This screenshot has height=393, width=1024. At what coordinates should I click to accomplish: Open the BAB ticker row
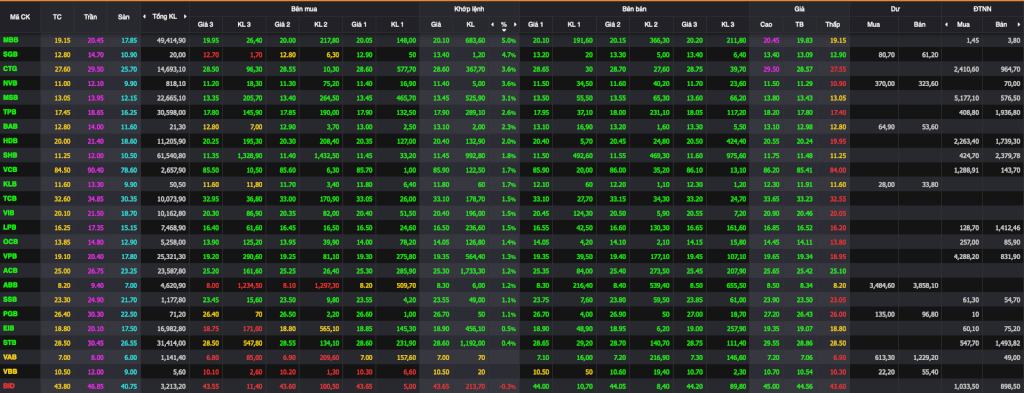(512, 126)
